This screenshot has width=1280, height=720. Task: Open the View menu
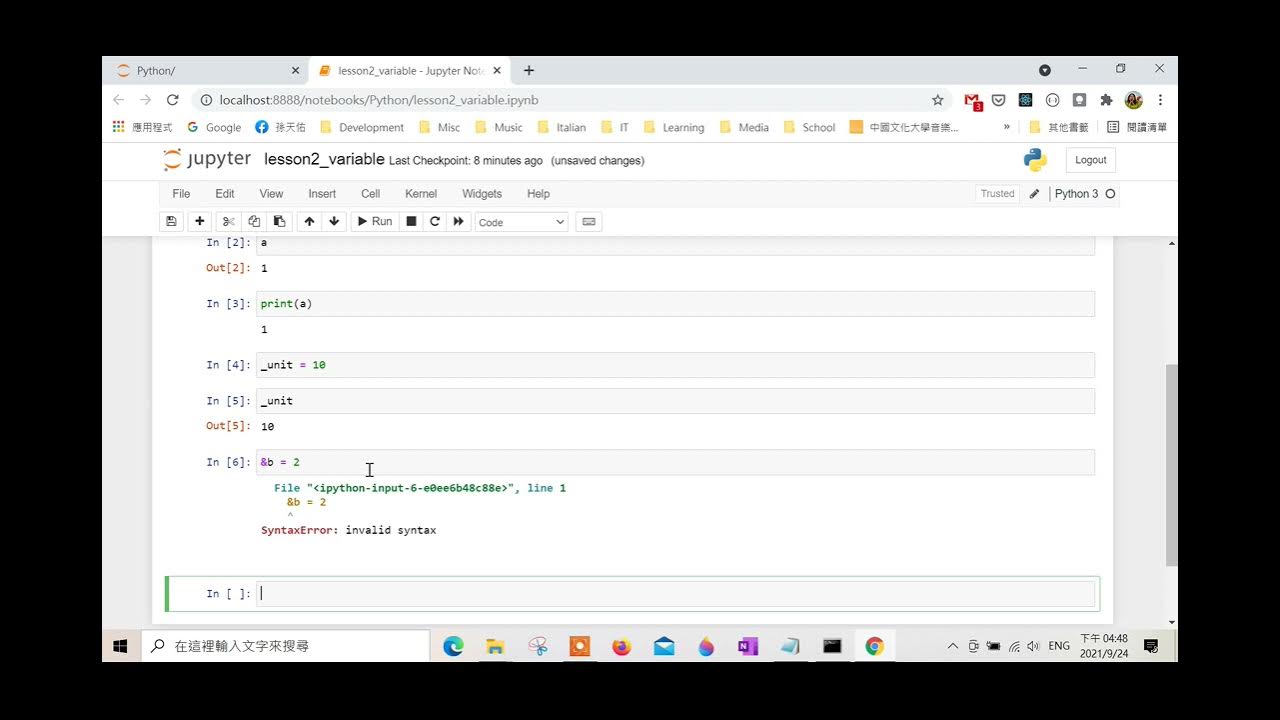[271, 194]
